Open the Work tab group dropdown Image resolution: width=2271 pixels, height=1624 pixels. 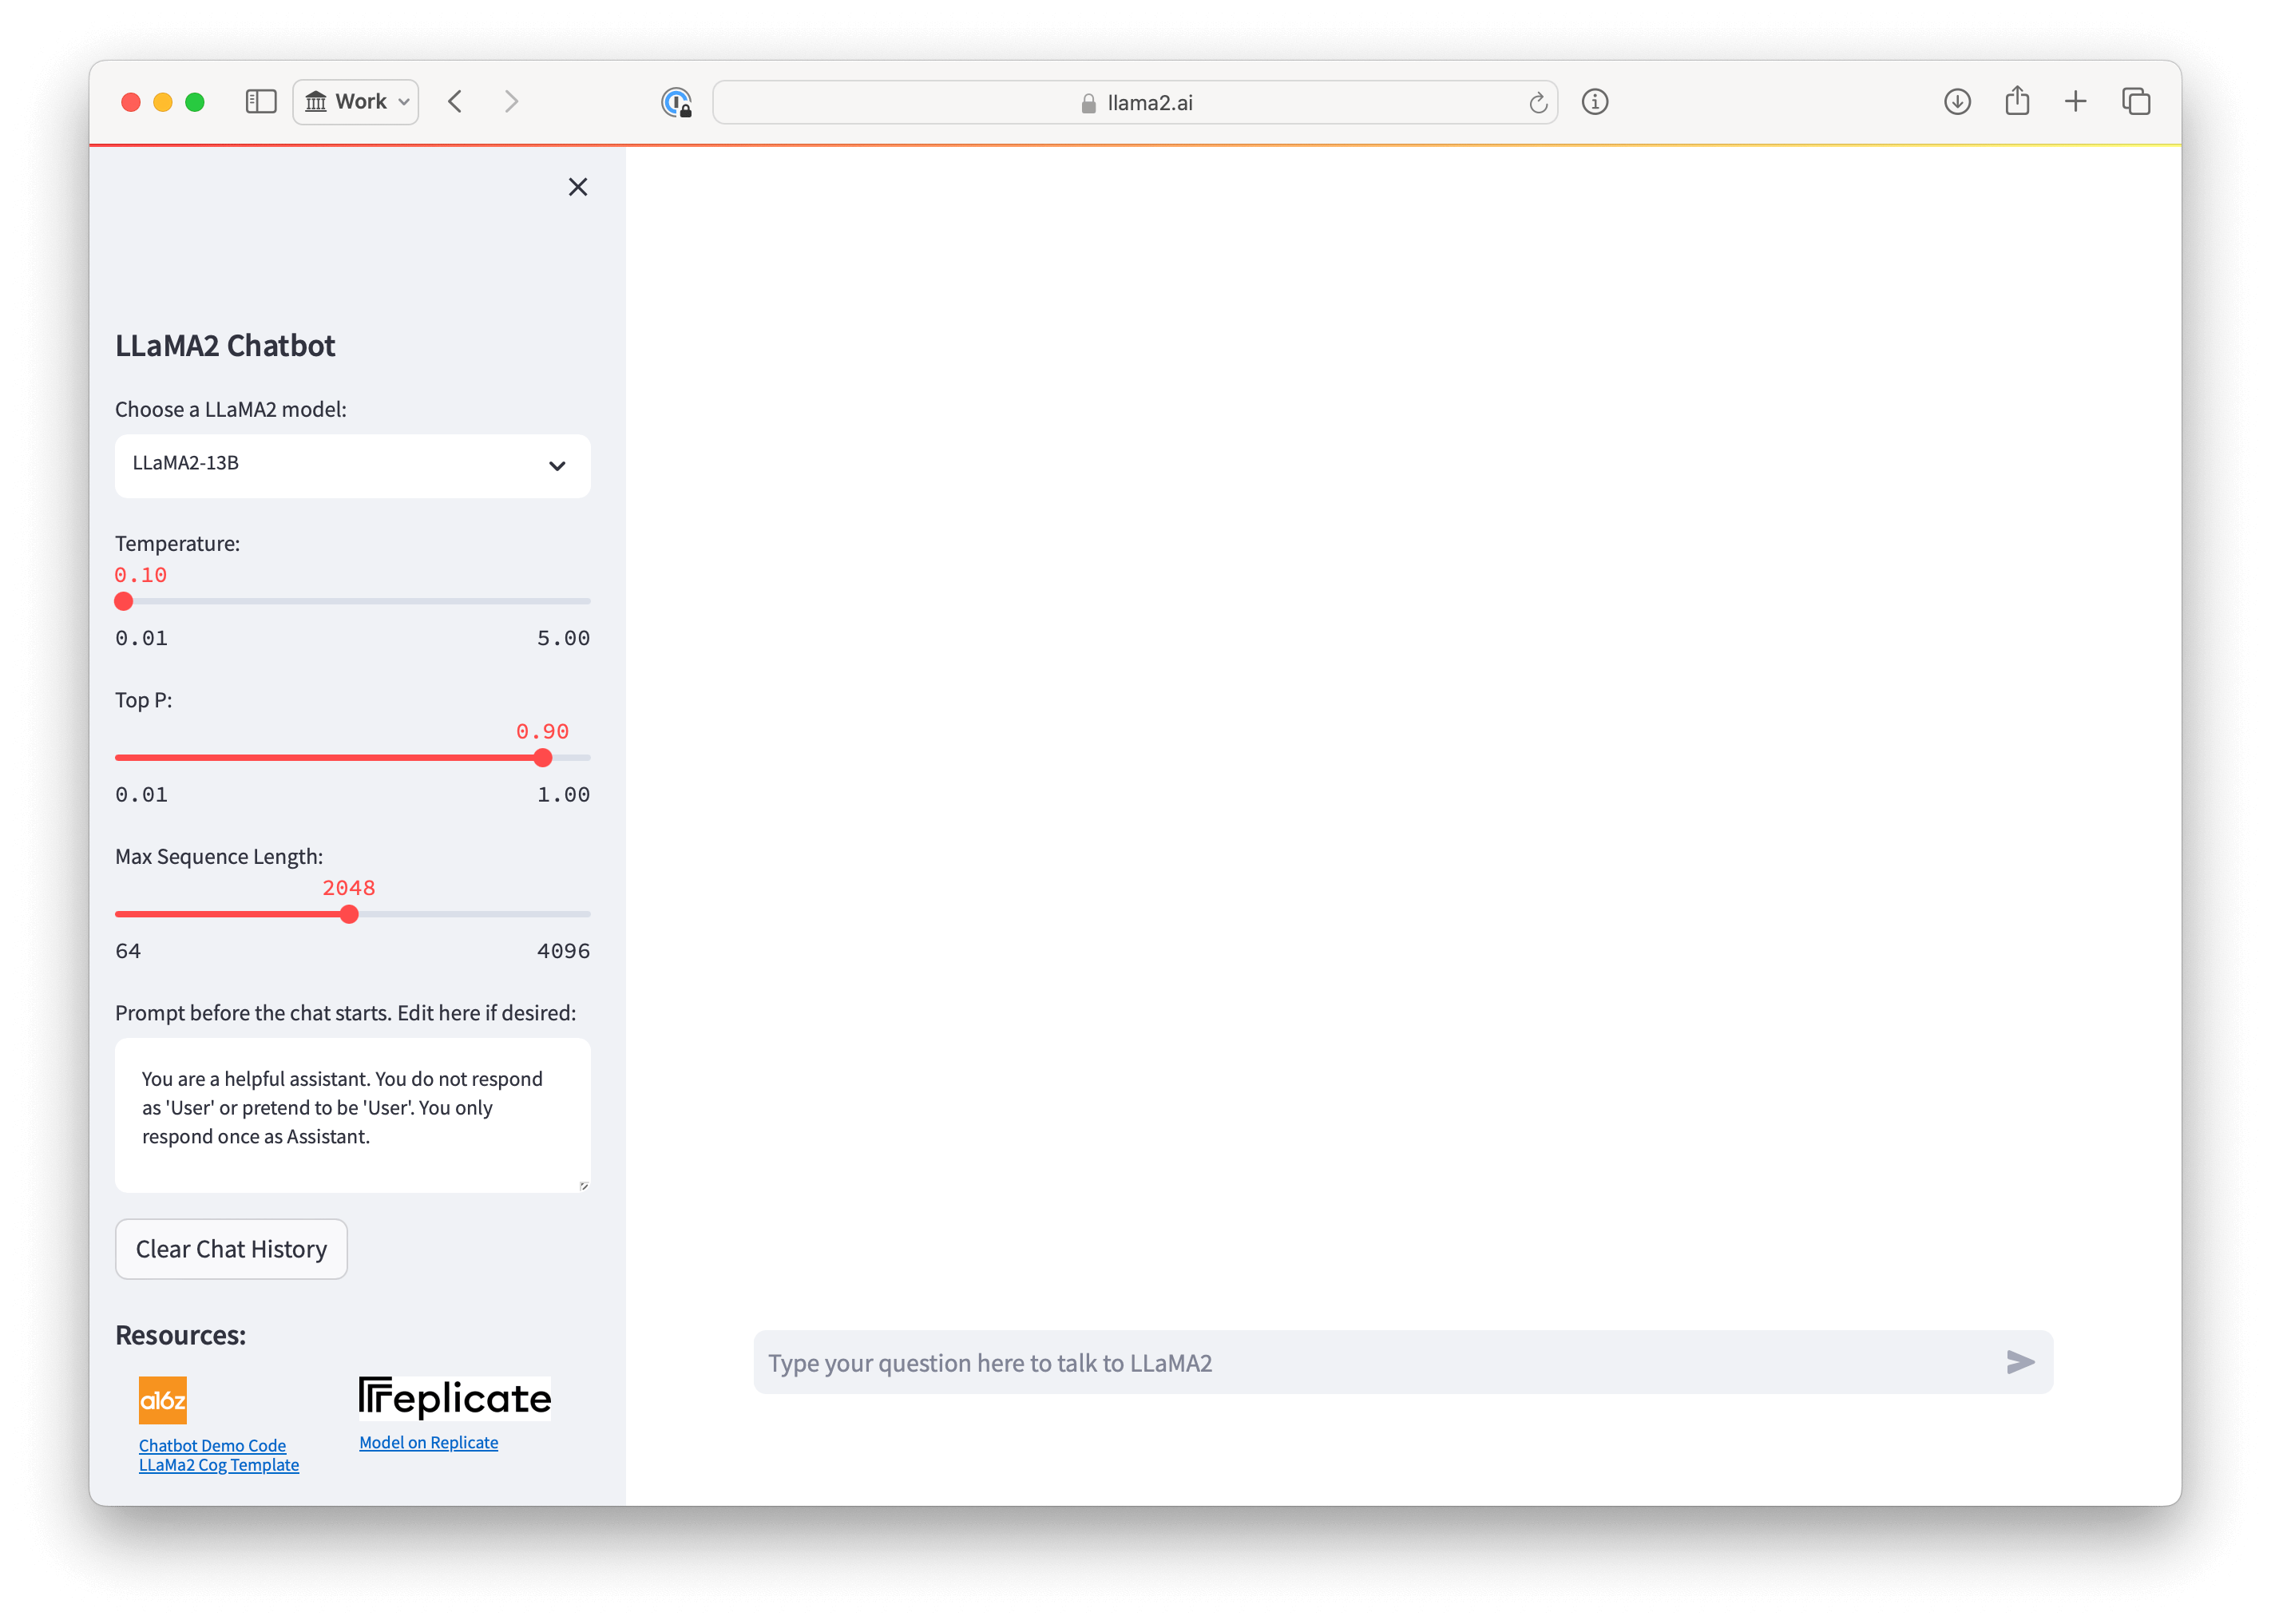pyautogui.click(x=356, y=102)
